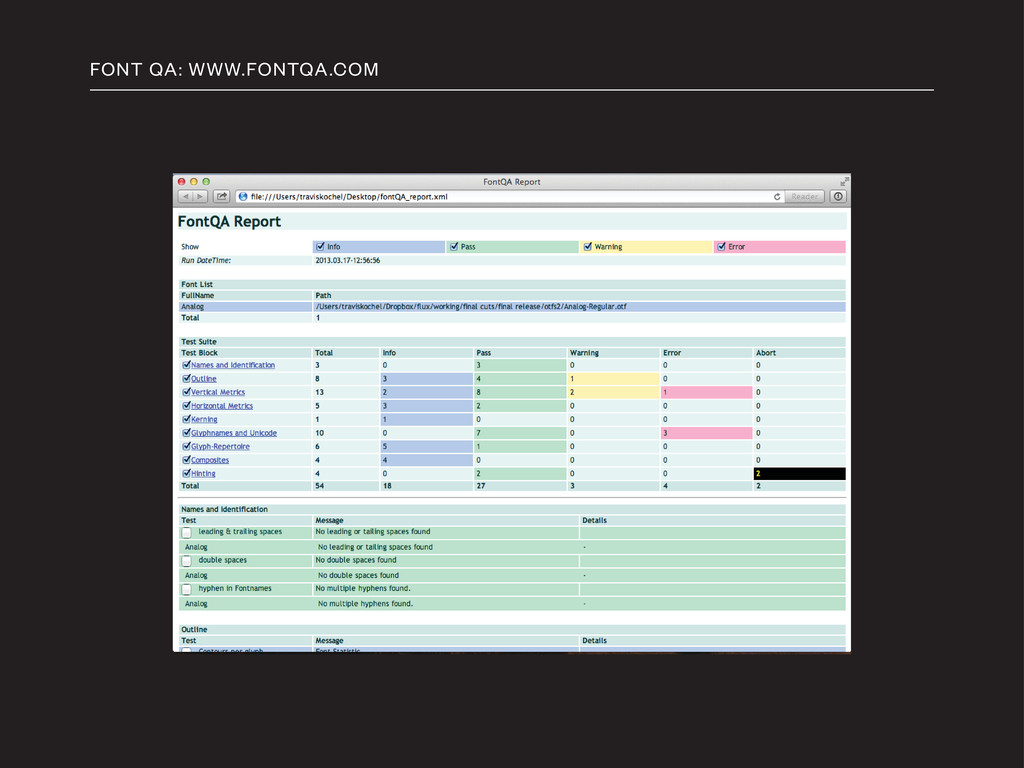Click the Pass total 27 in Total row
Viewport: 1024px width, 768px height.
[481, 486]
